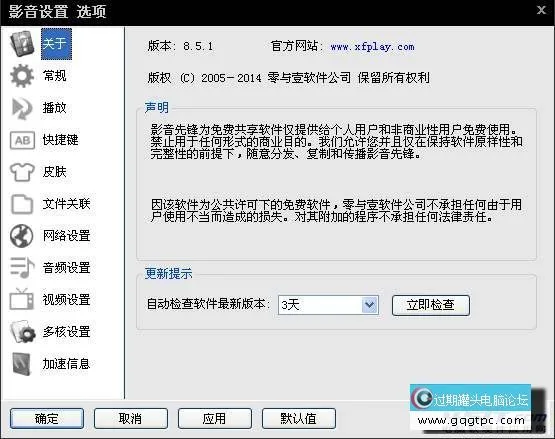Click the version text 版本: 8.5.1

(181, 46)
